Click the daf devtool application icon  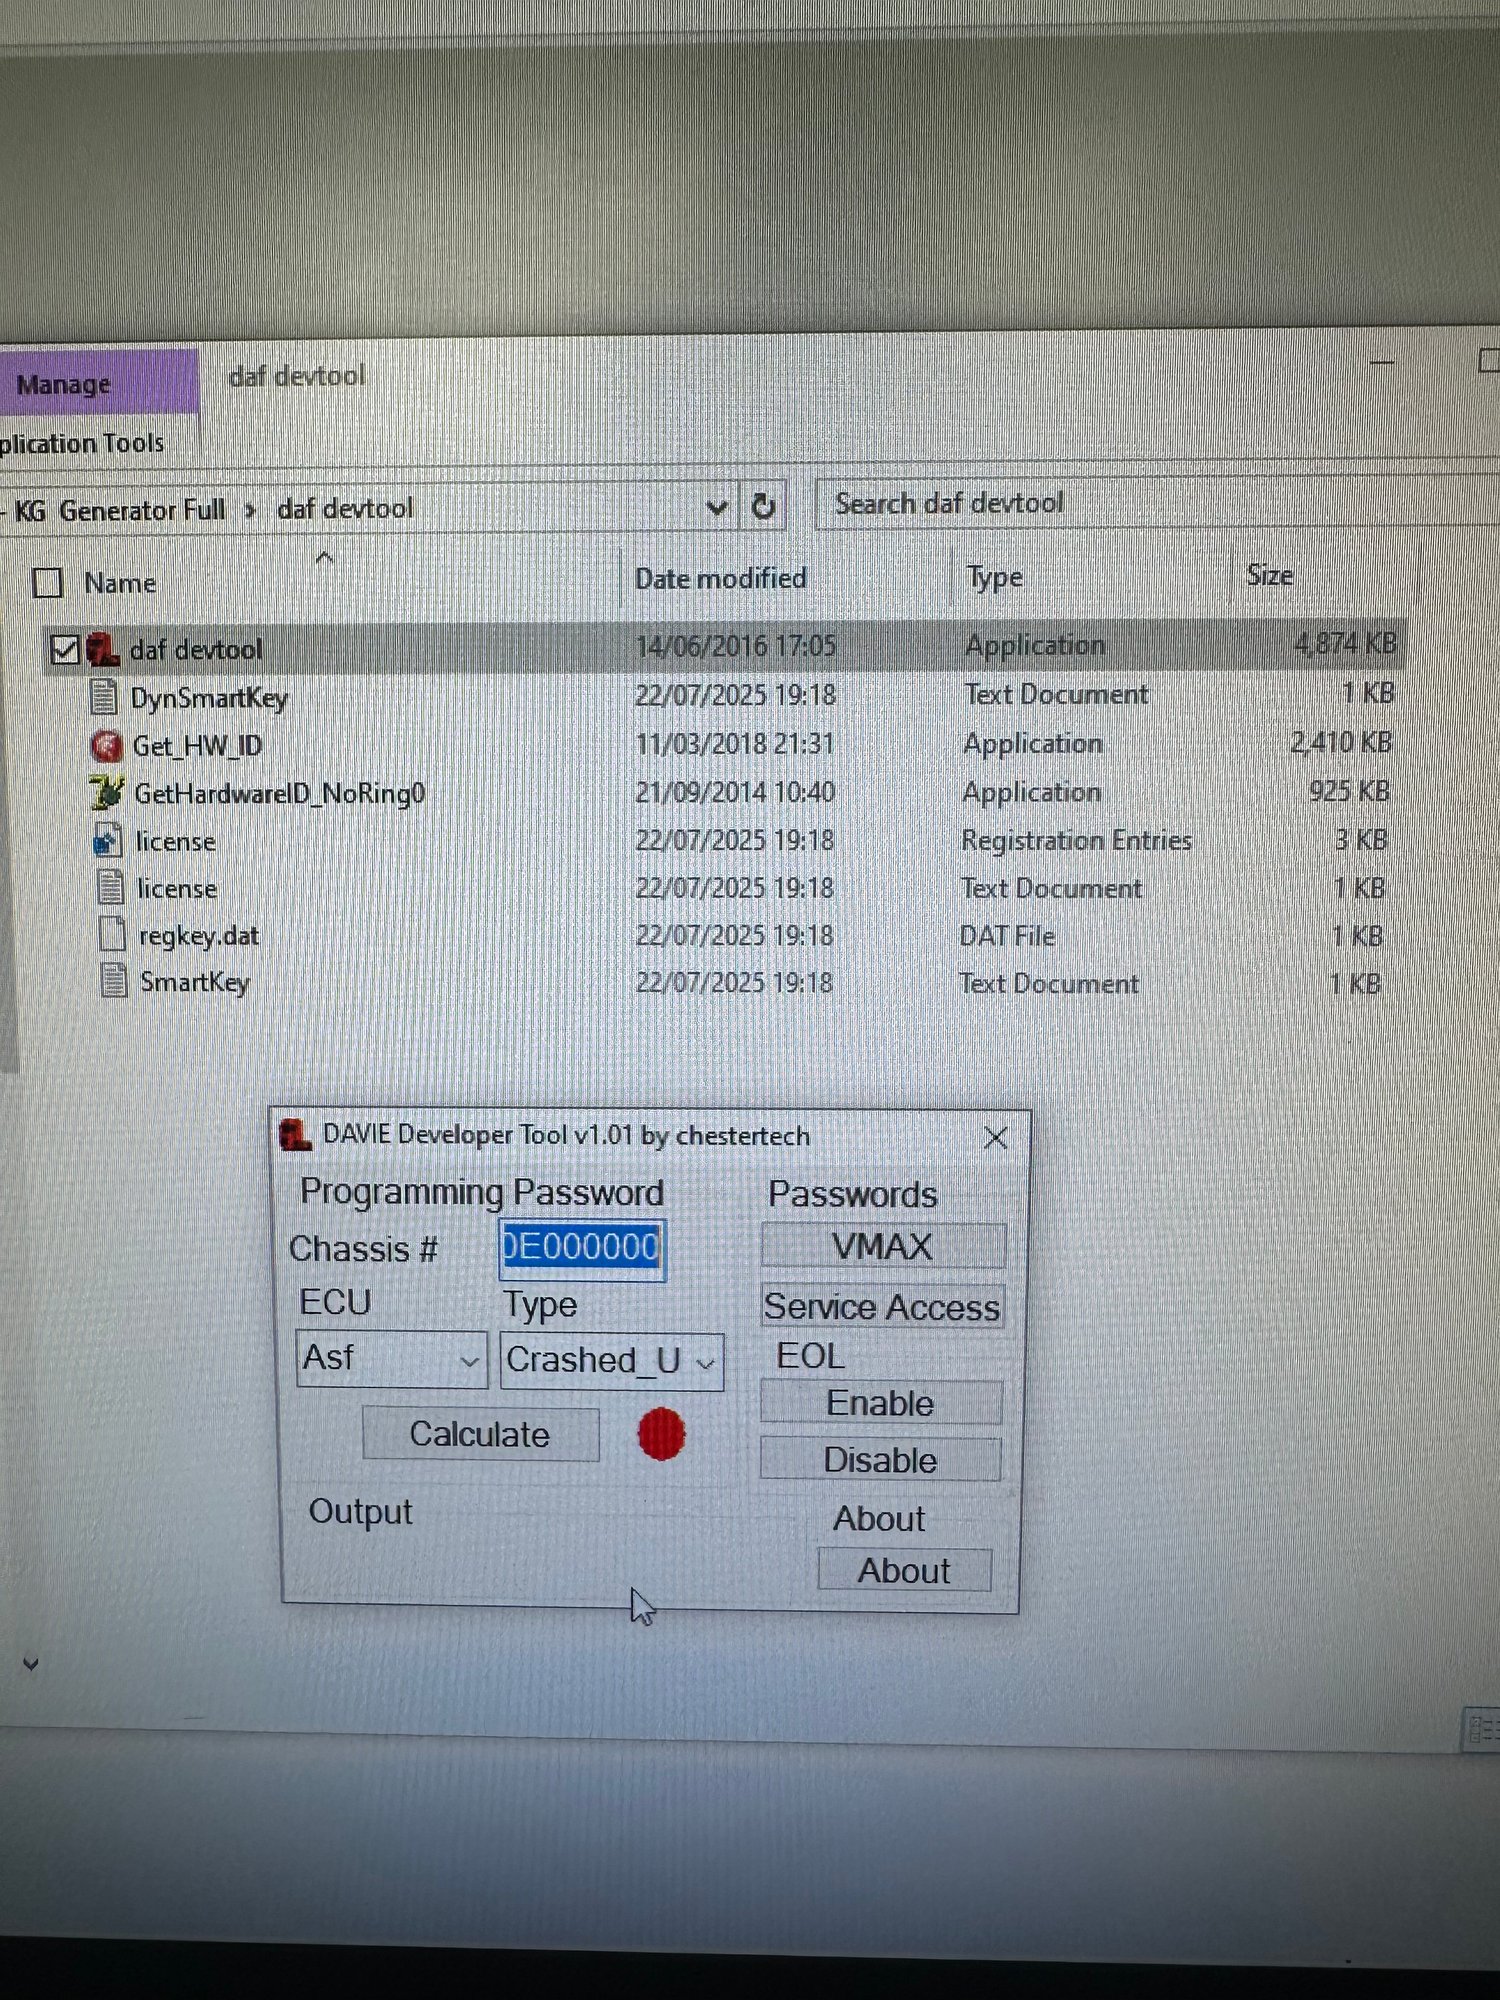(x=103, y=650)
